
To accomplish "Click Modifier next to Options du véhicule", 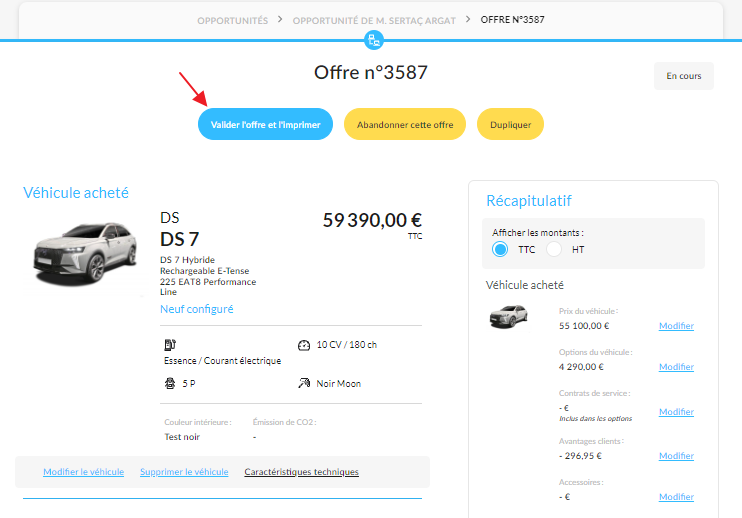I will coord(676,367).
